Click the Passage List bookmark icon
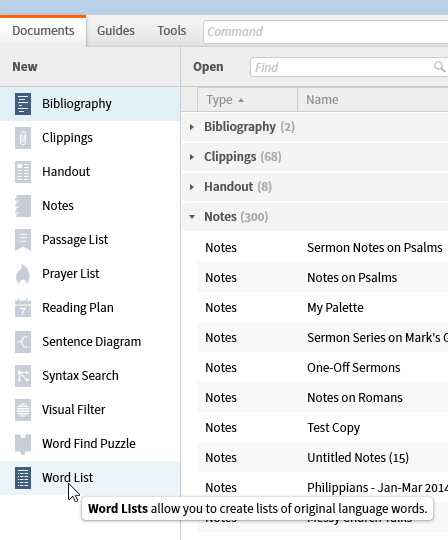 [x=23, y=240]
